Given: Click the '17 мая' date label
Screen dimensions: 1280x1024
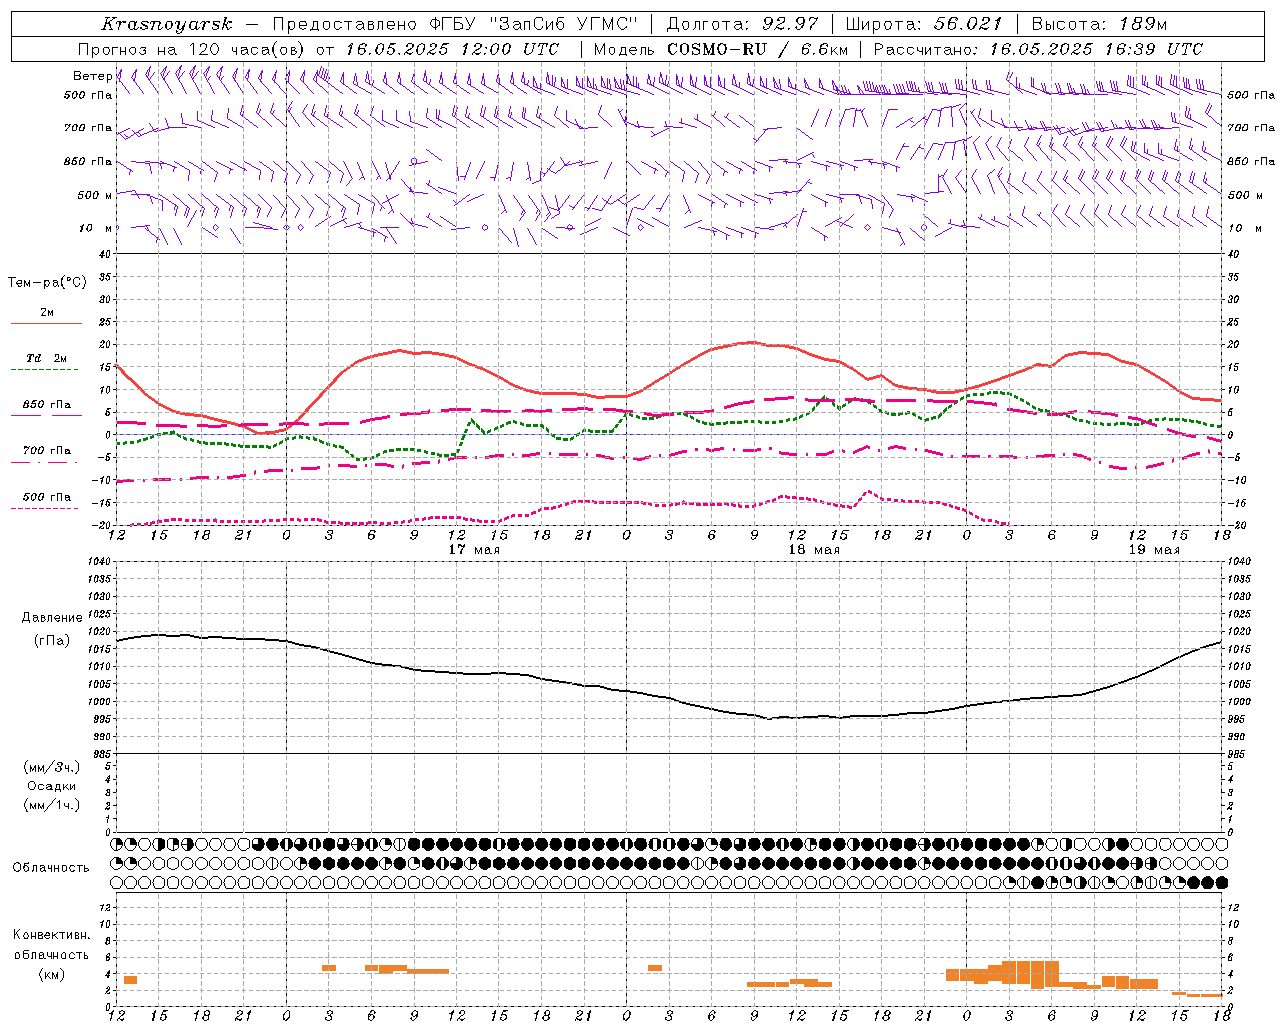Looking at the screenshot, I should point(474,550).
